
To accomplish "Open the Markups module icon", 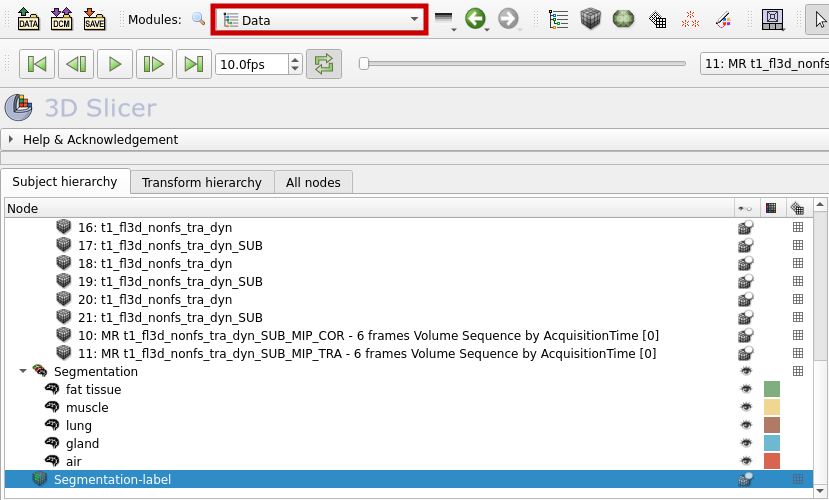I will tap(690, 19).
